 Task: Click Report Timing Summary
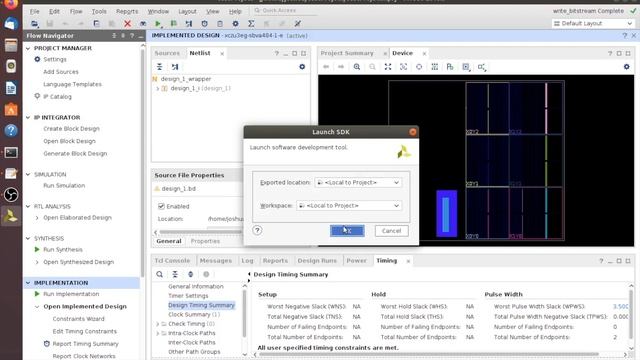tap(85, 344)
